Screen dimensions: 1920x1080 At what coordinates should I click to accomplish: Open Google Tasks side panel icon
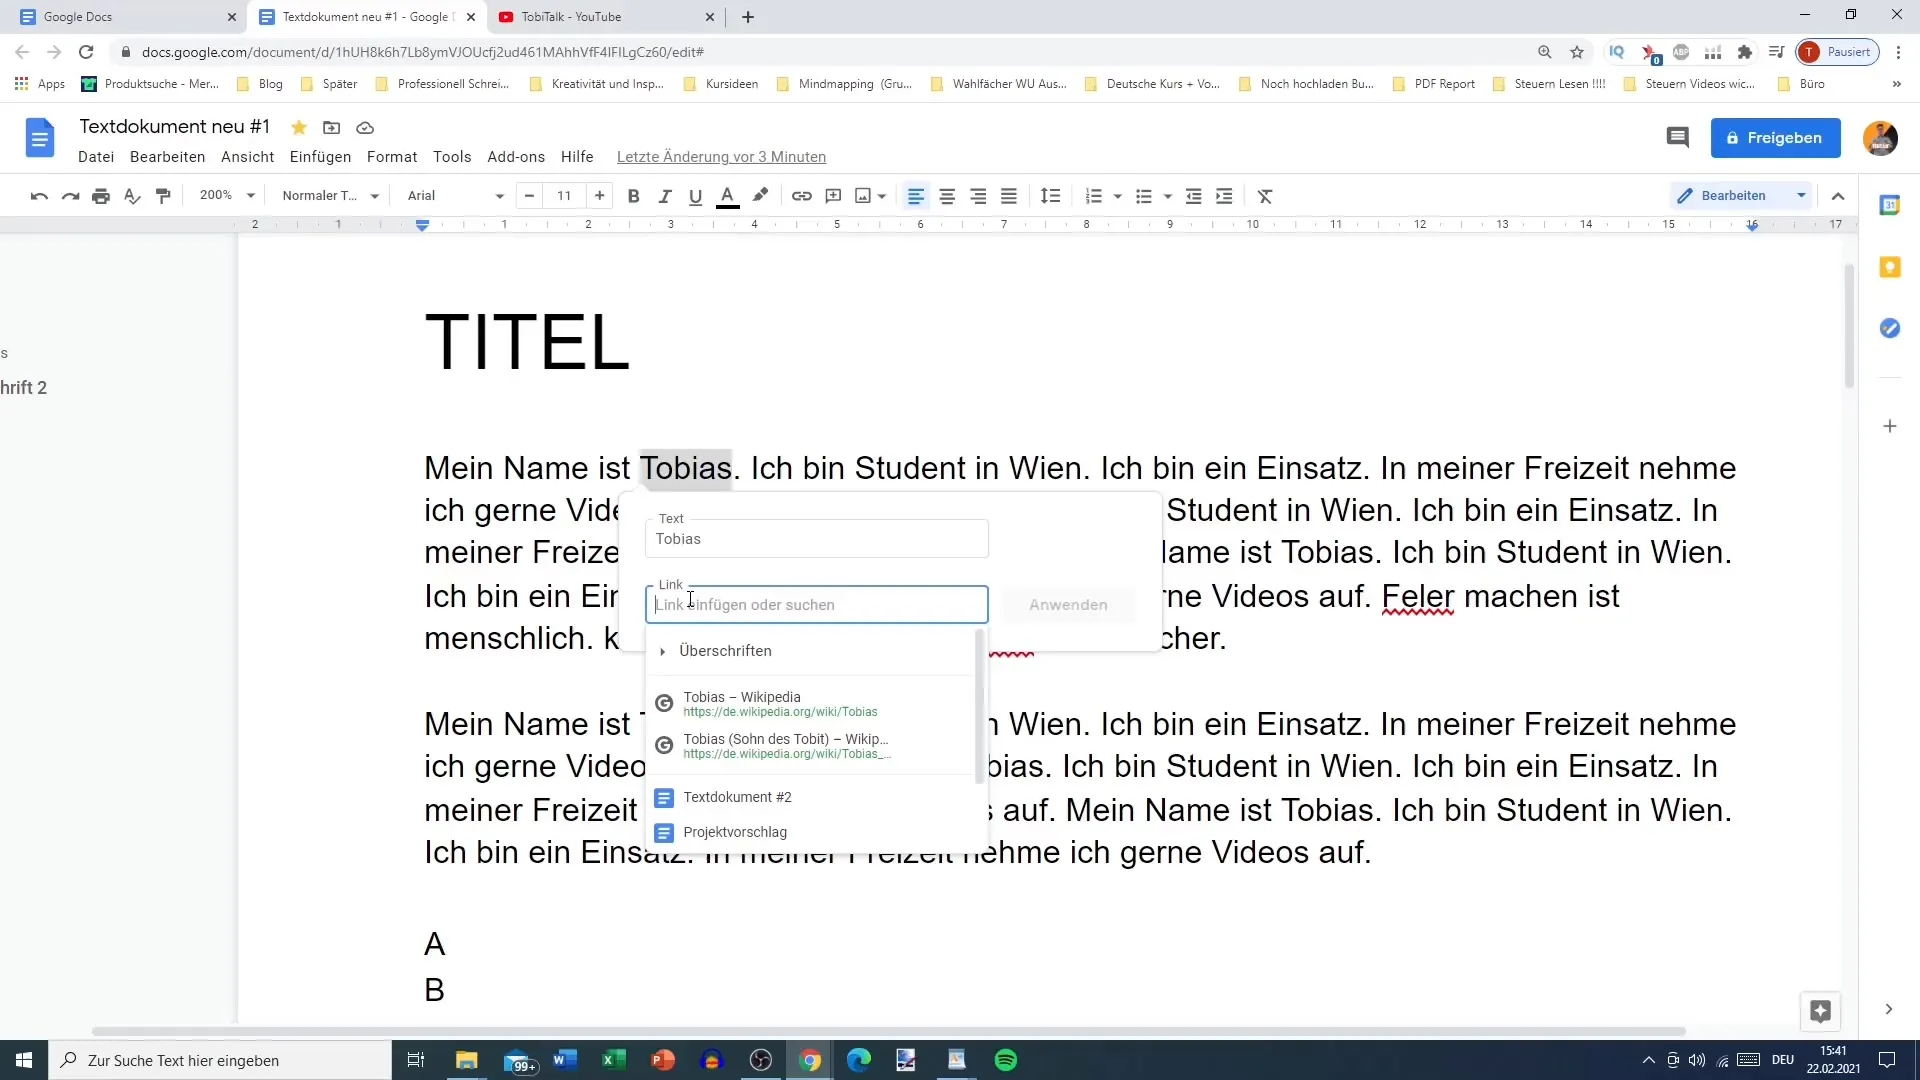pyautogui.click(x=1889, y=328)
